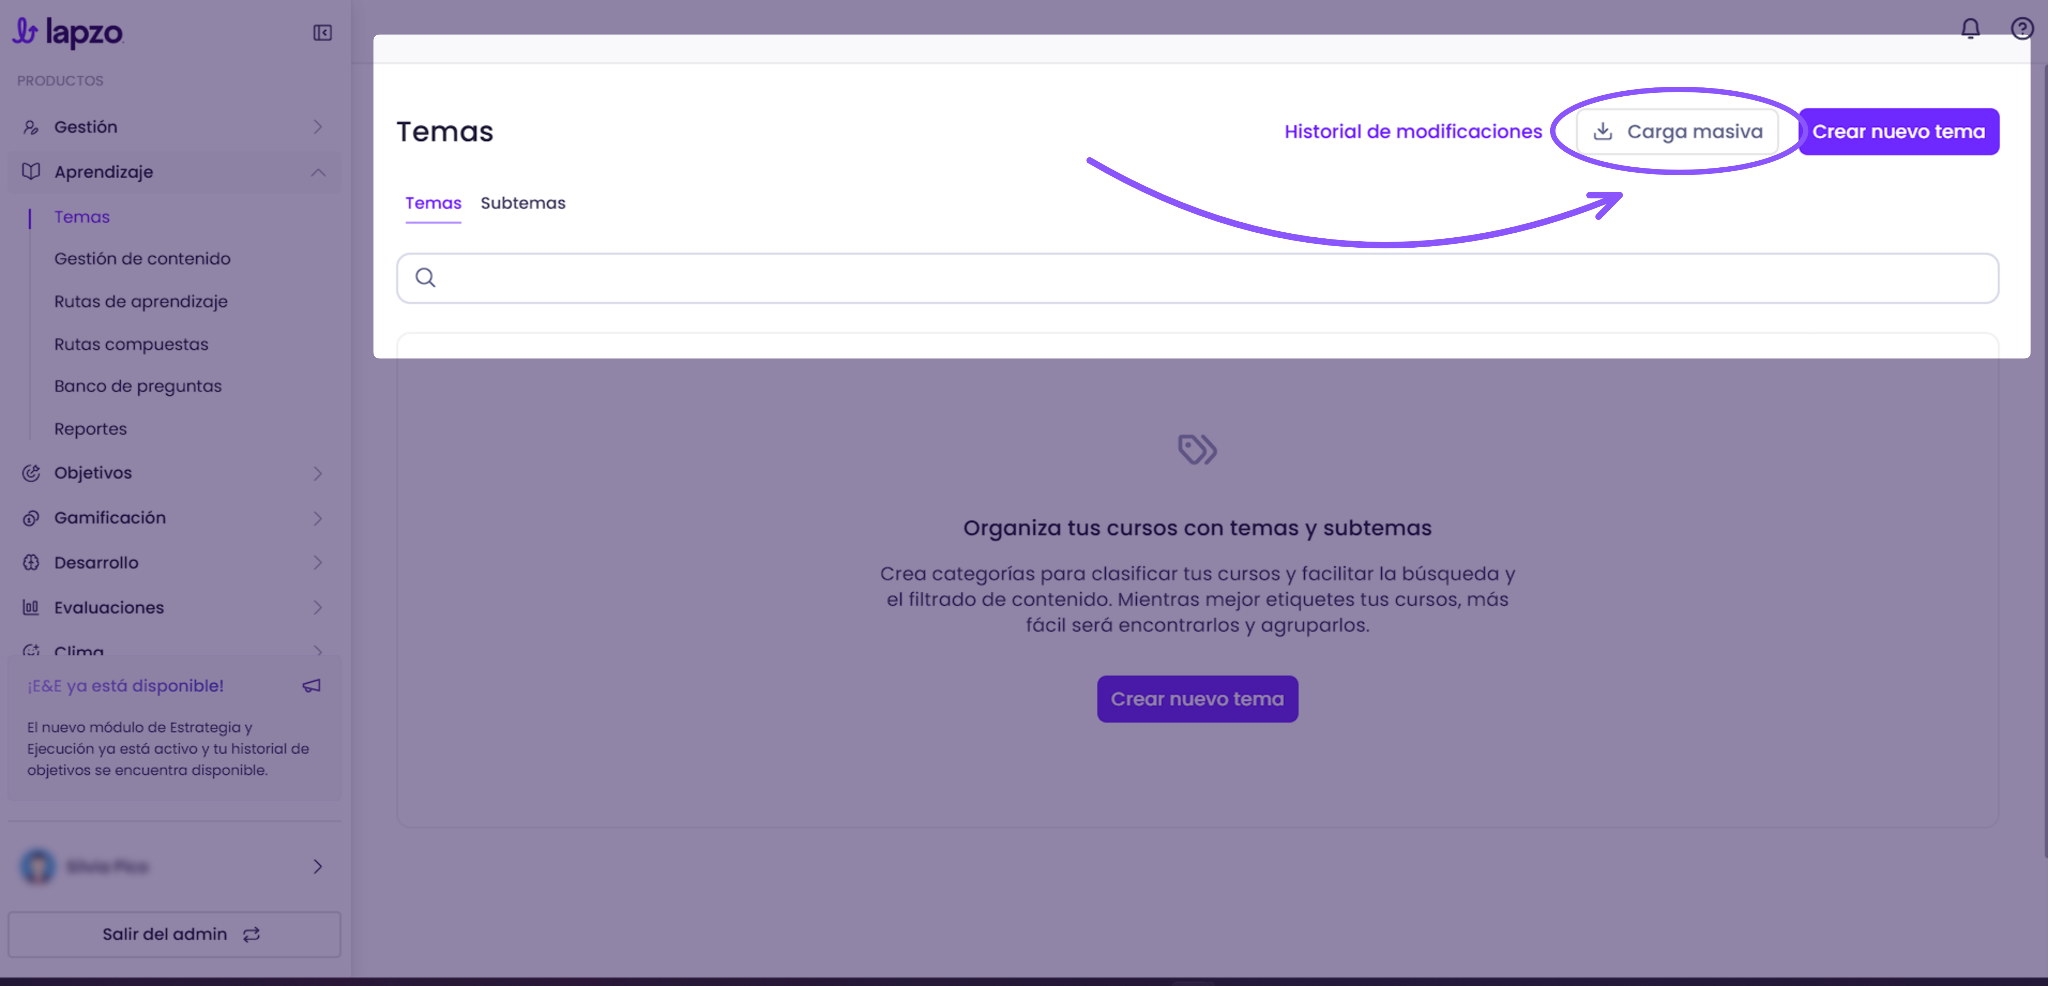Click the Evaluaciones chart icon
This screenshot has width=2048, height=986.
click(x=31, y=608)
